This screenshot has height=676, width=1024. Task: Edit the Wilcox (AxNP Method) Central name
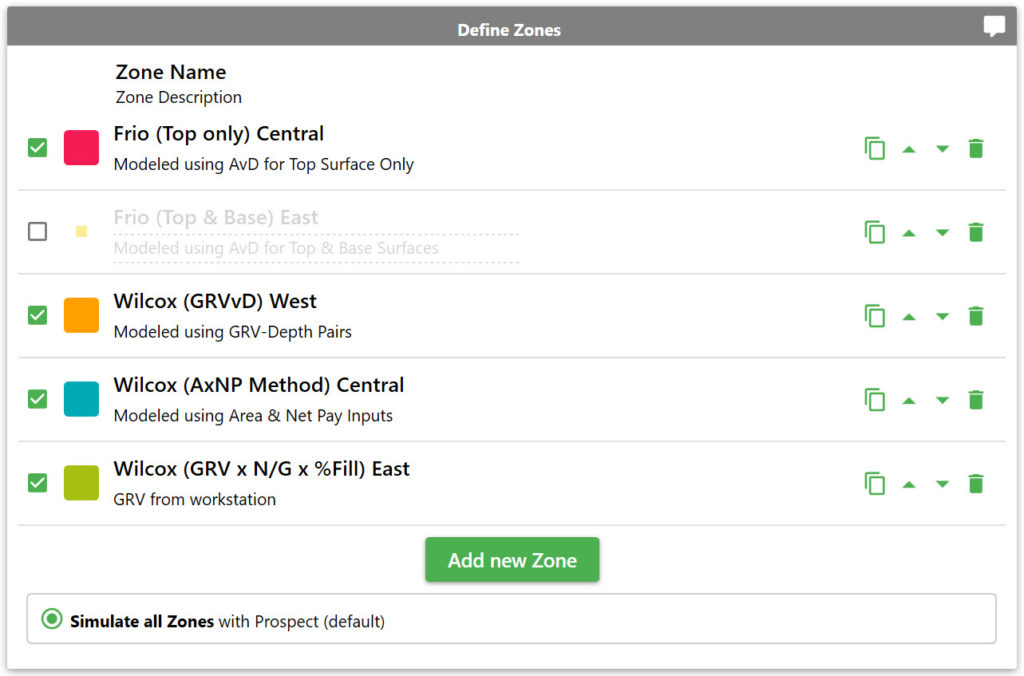point(259,385)
